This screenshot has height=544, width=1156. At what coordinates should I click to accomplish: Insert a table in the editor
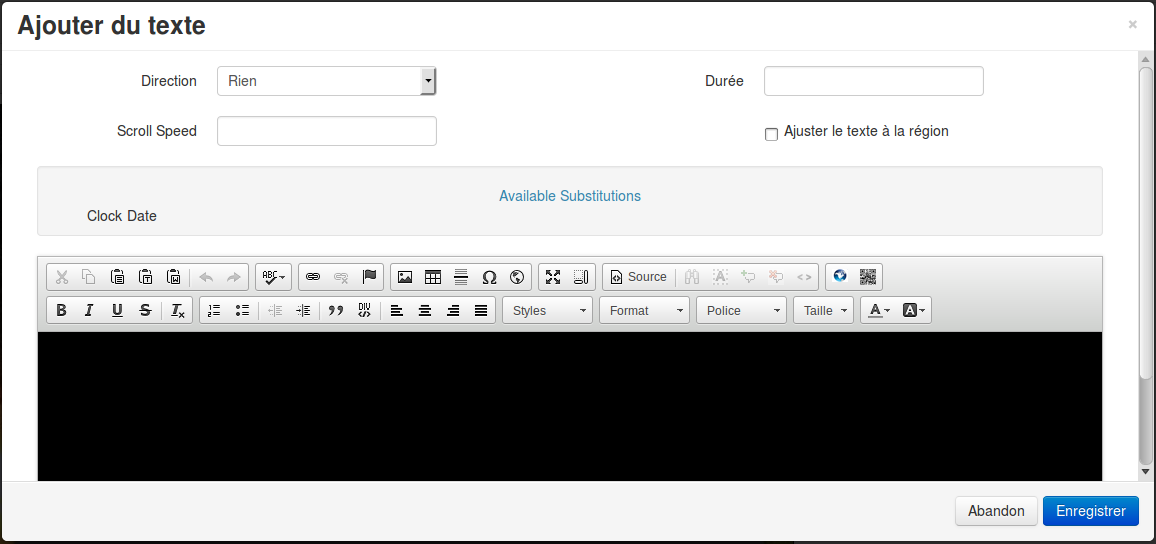click(433, 277)
